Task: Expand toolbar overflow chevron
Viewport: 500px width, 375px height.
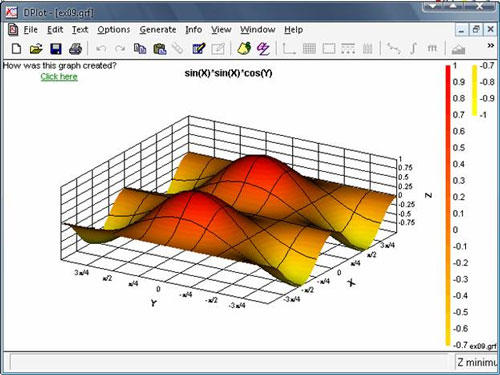Action: pos(490,45)
